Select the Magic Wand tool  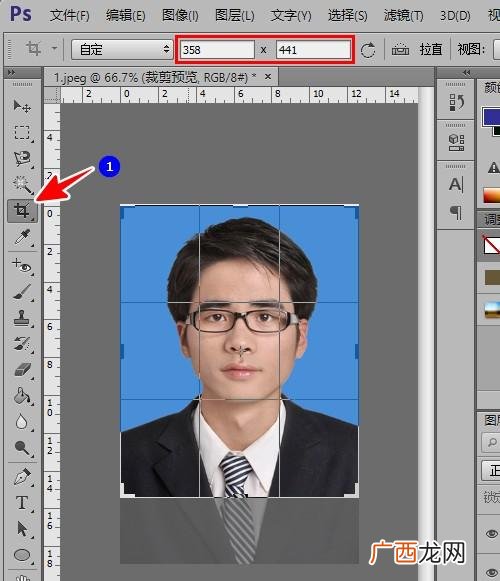click(x=22, y=185)
